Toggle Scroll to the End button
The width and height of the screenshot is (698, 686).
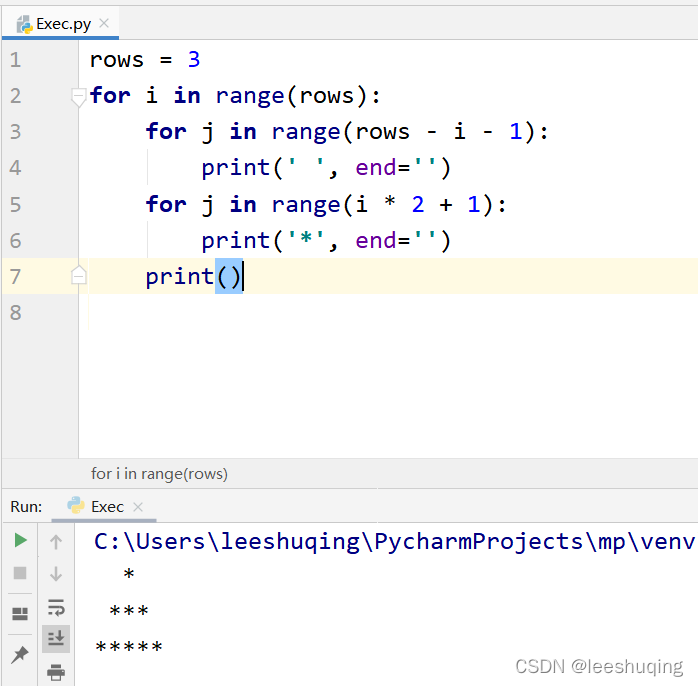tap(56, 639)
